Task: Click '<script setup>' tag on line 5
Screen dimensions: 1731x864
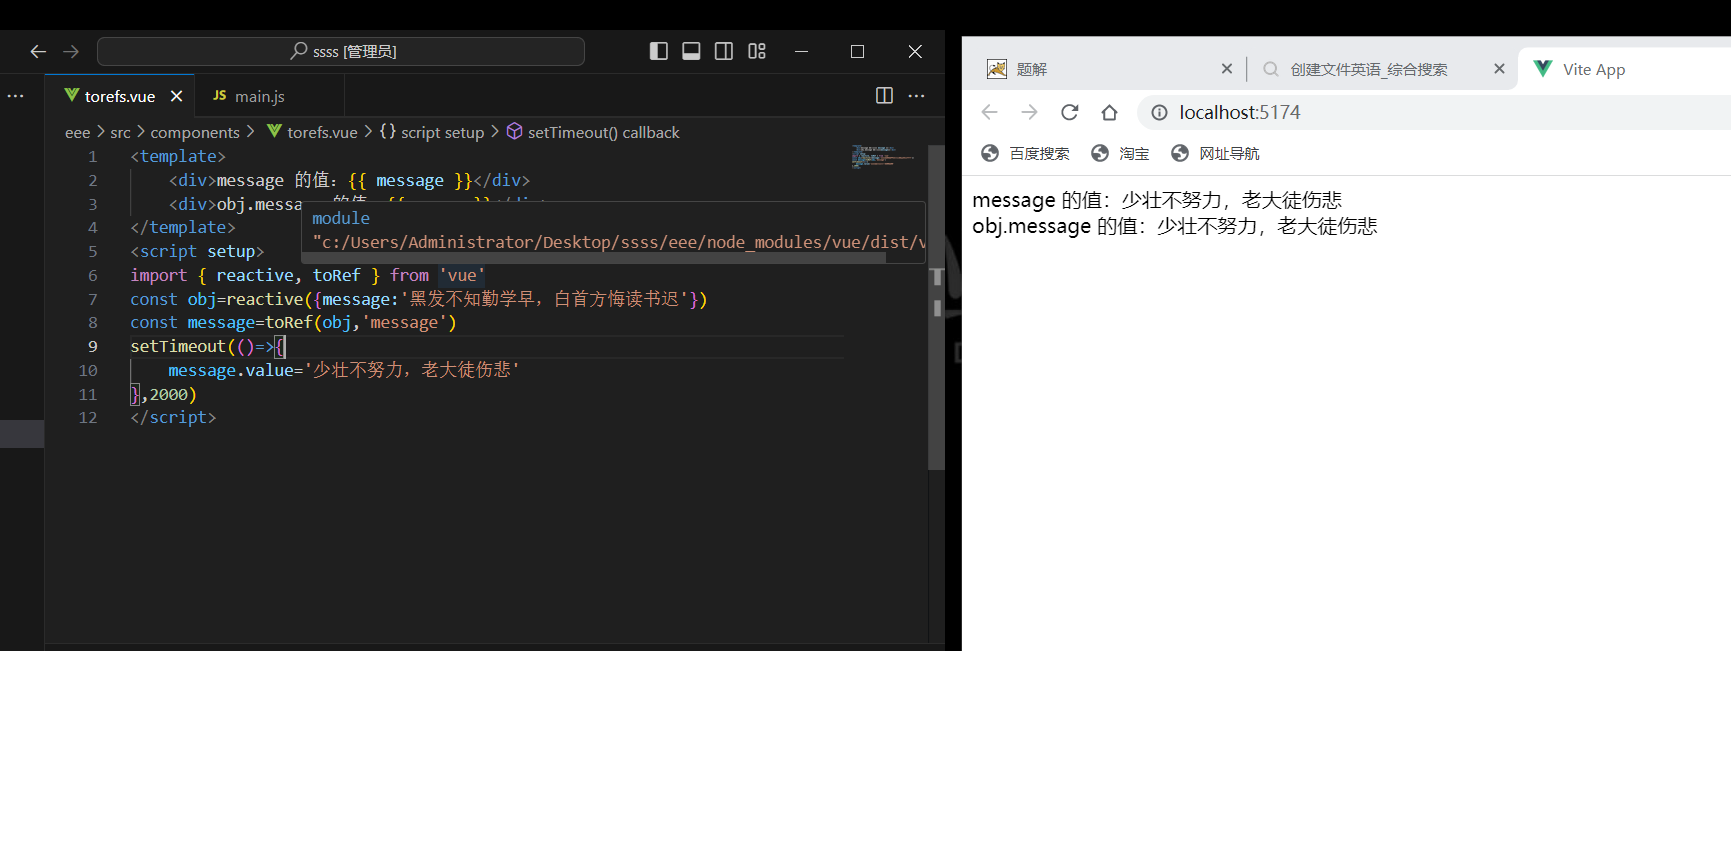Action: pyautogui.click(x=197, y=251)
